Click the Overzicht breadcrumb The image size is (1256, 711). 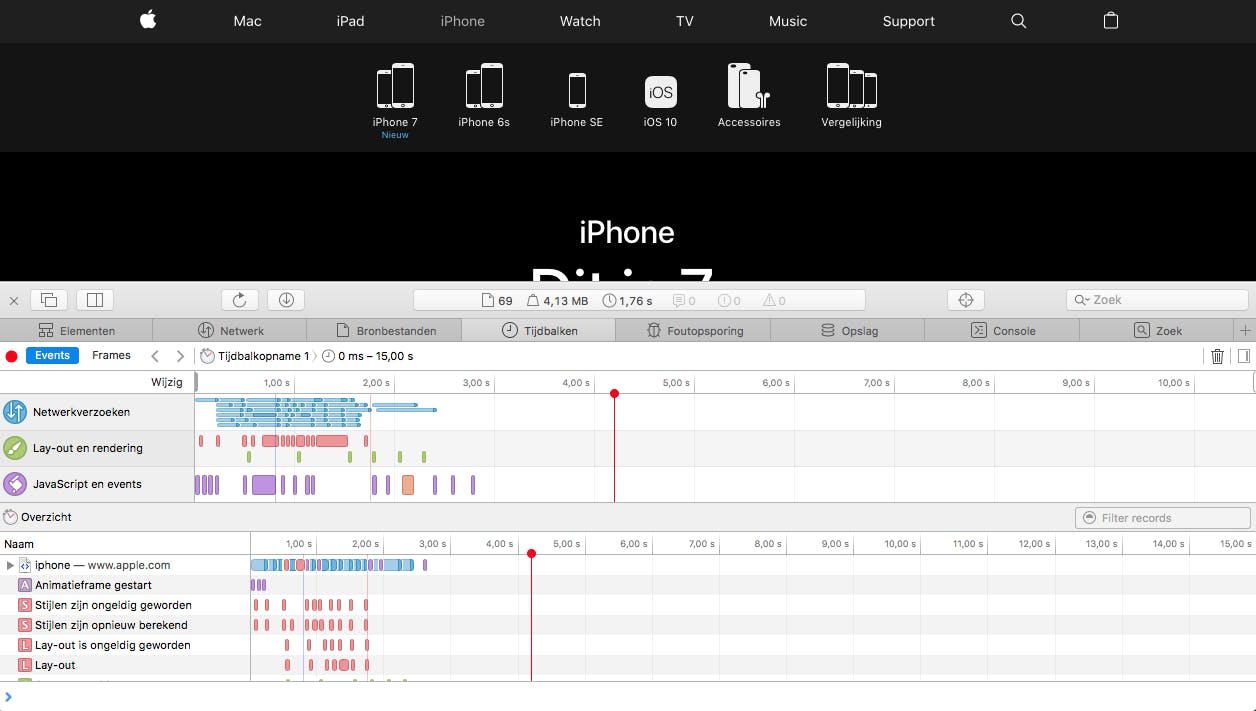[38, 517]
